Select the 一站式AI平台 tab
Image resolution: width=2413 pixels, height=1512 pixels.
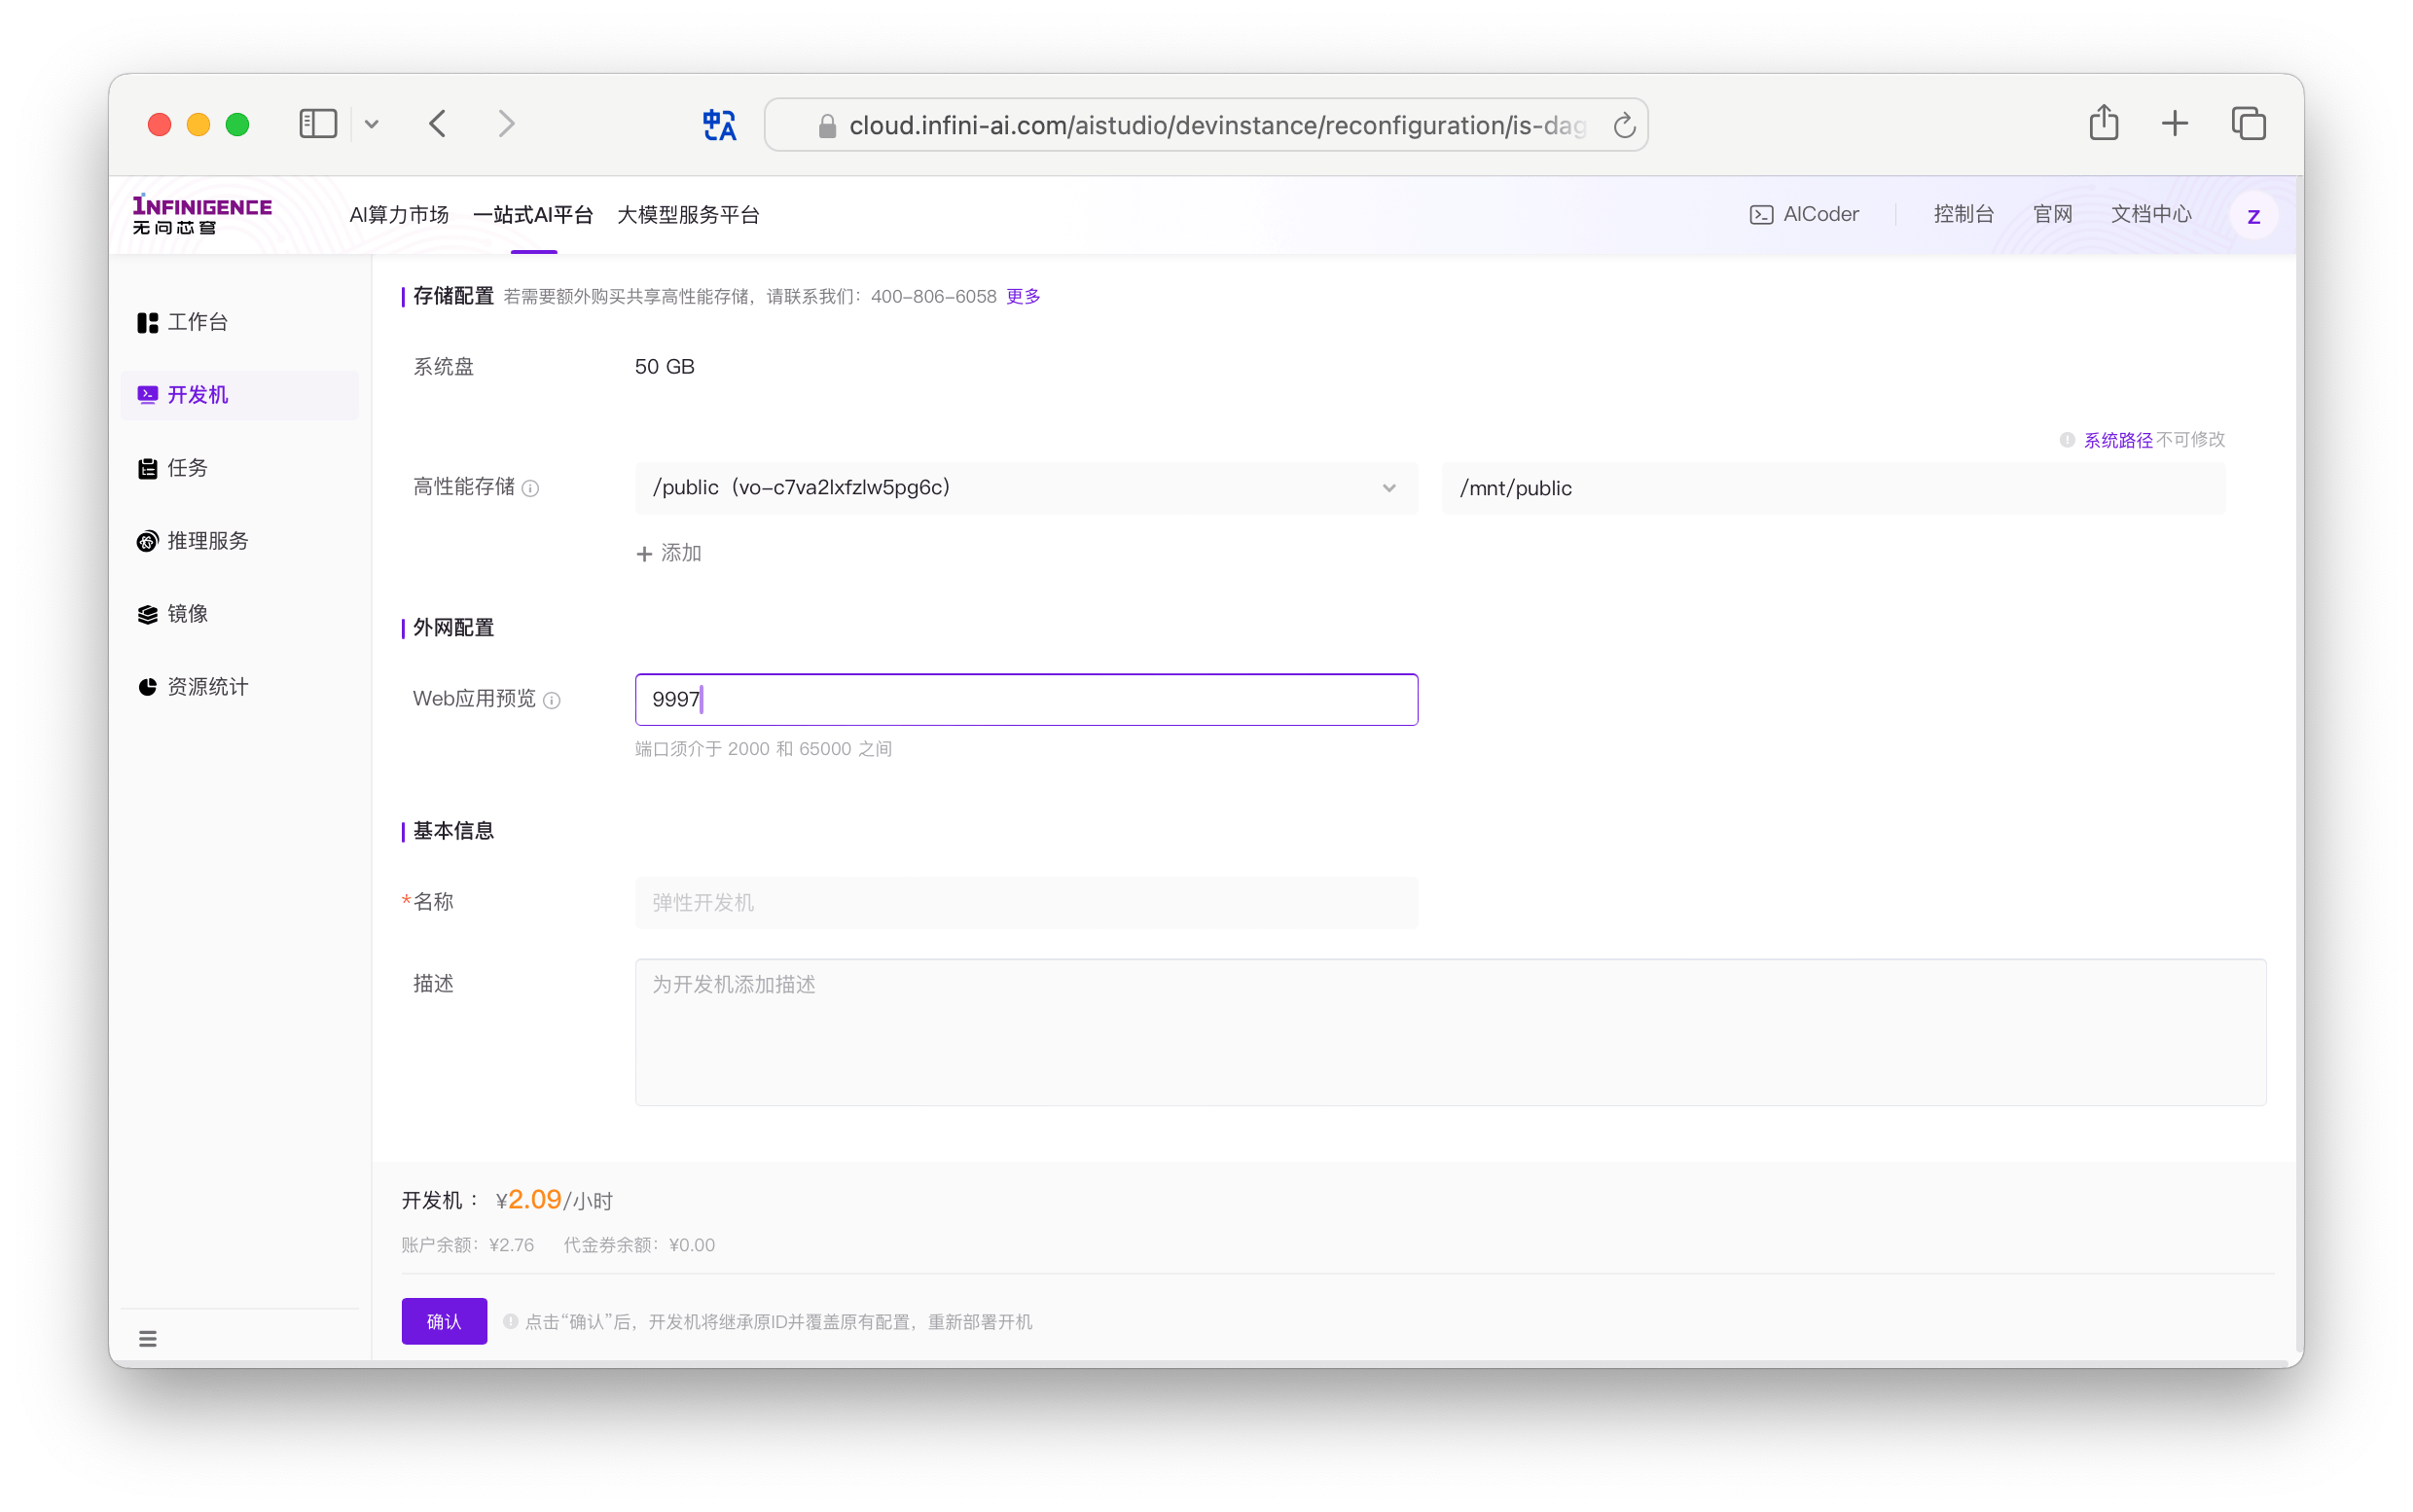(533, 215)
